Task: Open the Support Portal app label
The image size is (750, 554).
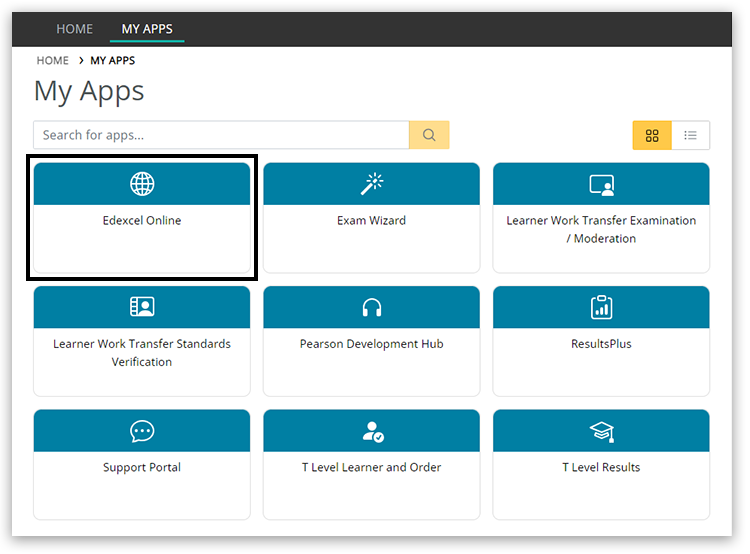Action: click(142, 468)
